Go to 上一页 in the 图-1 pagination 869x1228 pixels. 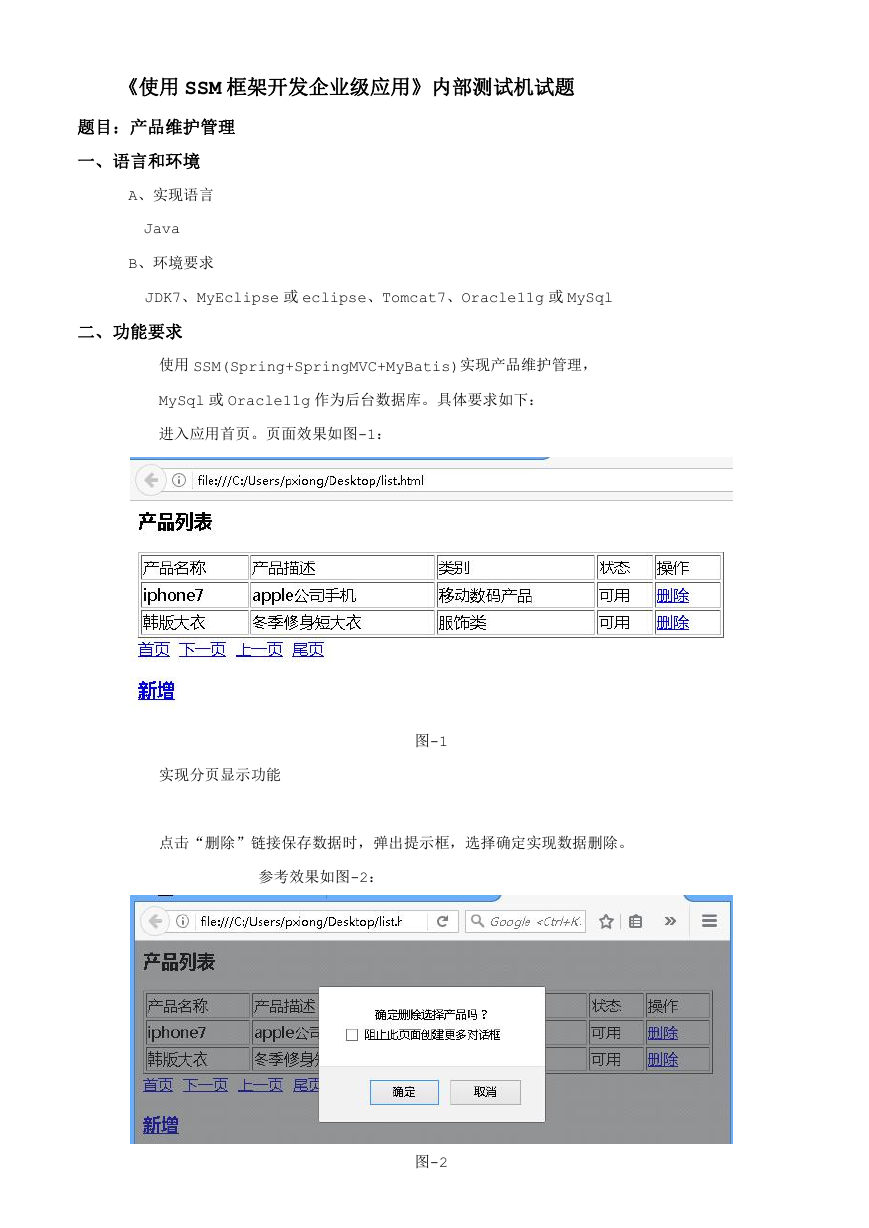pyautogui.click(x=260, y=650)
